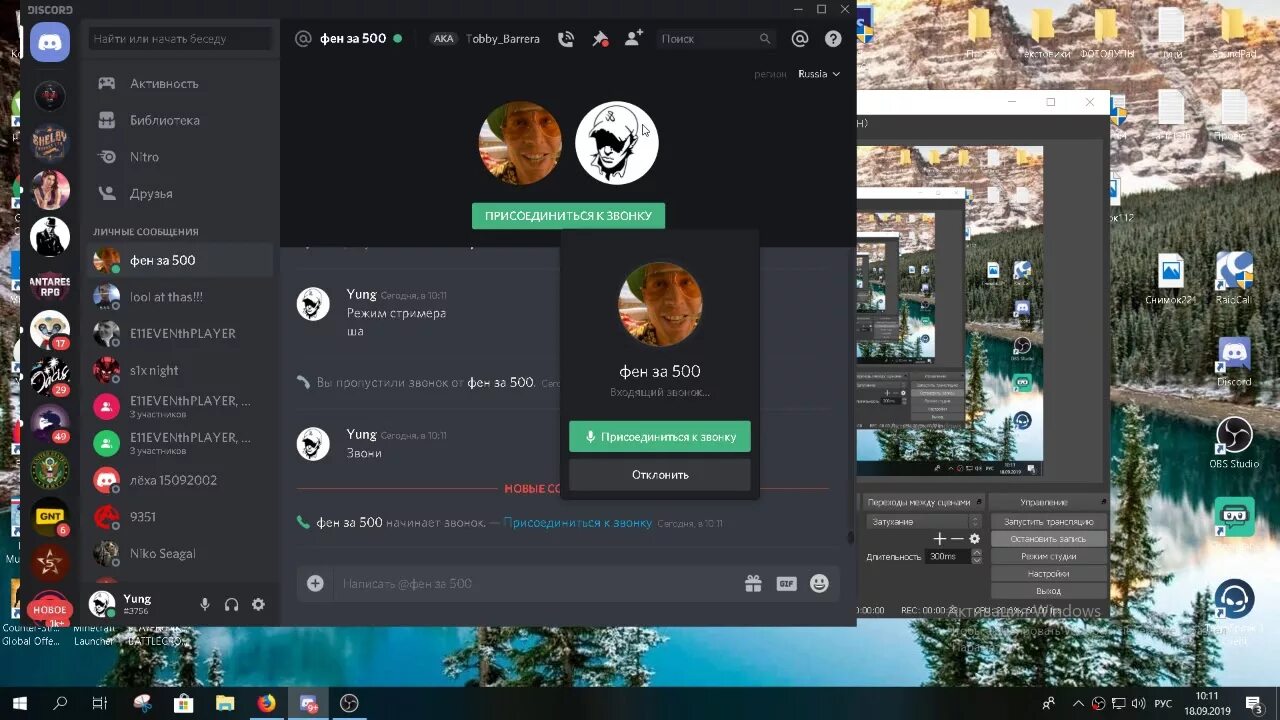Open File Explorer from the taskbar
Image resolution: width=1280 pixels, height=720 pixels.
[225, 703]
